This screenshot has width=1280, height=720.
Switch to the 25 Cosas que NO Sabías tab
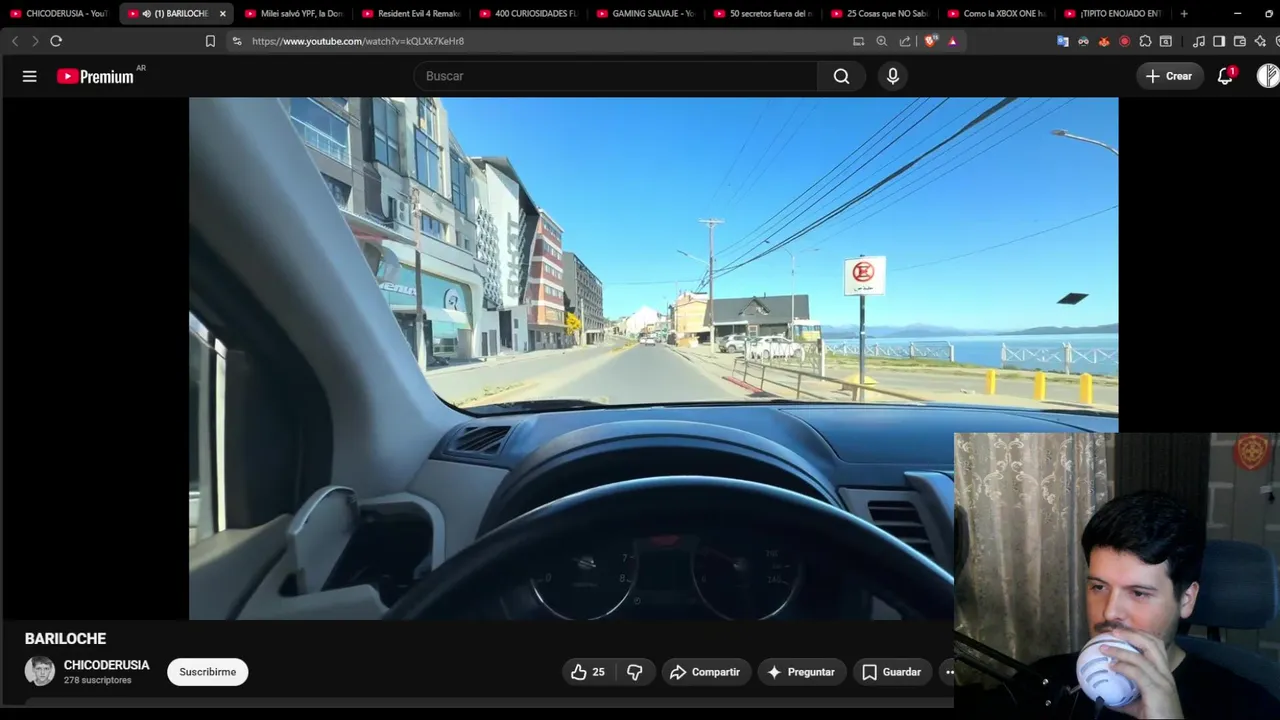coord(879,14)
